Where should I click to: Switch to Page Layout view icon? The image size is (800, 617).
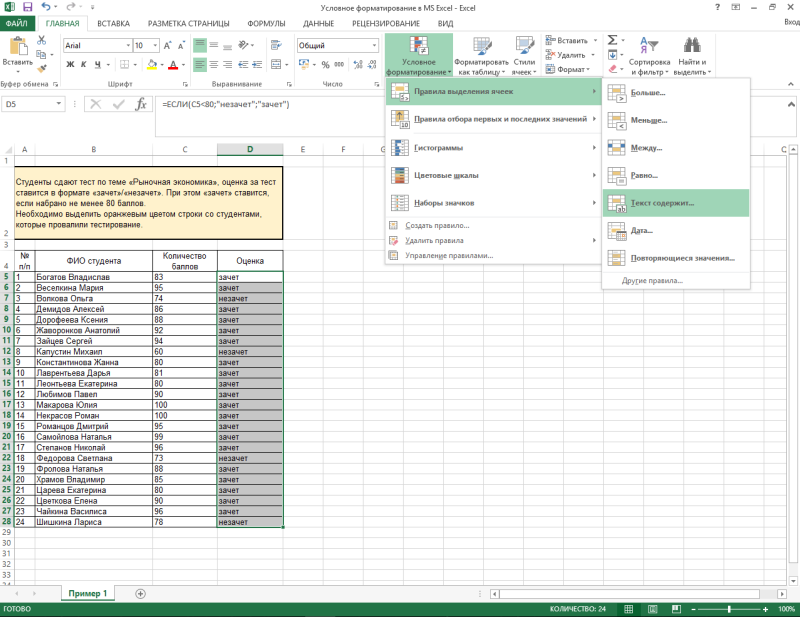pos(653,609)
